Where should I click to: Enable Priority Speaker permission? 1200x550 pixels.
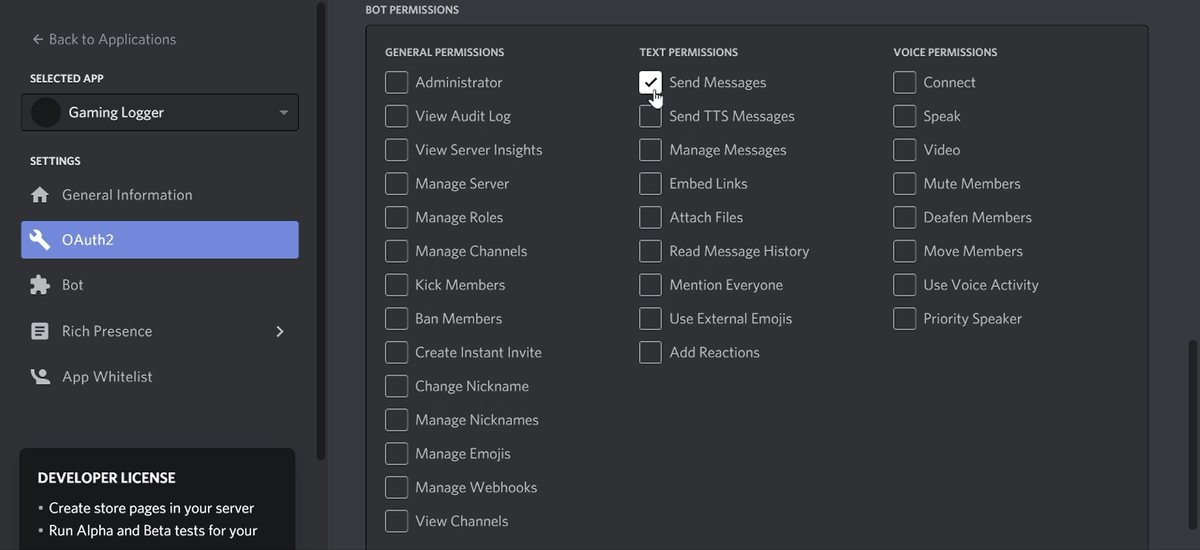pyautogui.click(x=904, y=318)
